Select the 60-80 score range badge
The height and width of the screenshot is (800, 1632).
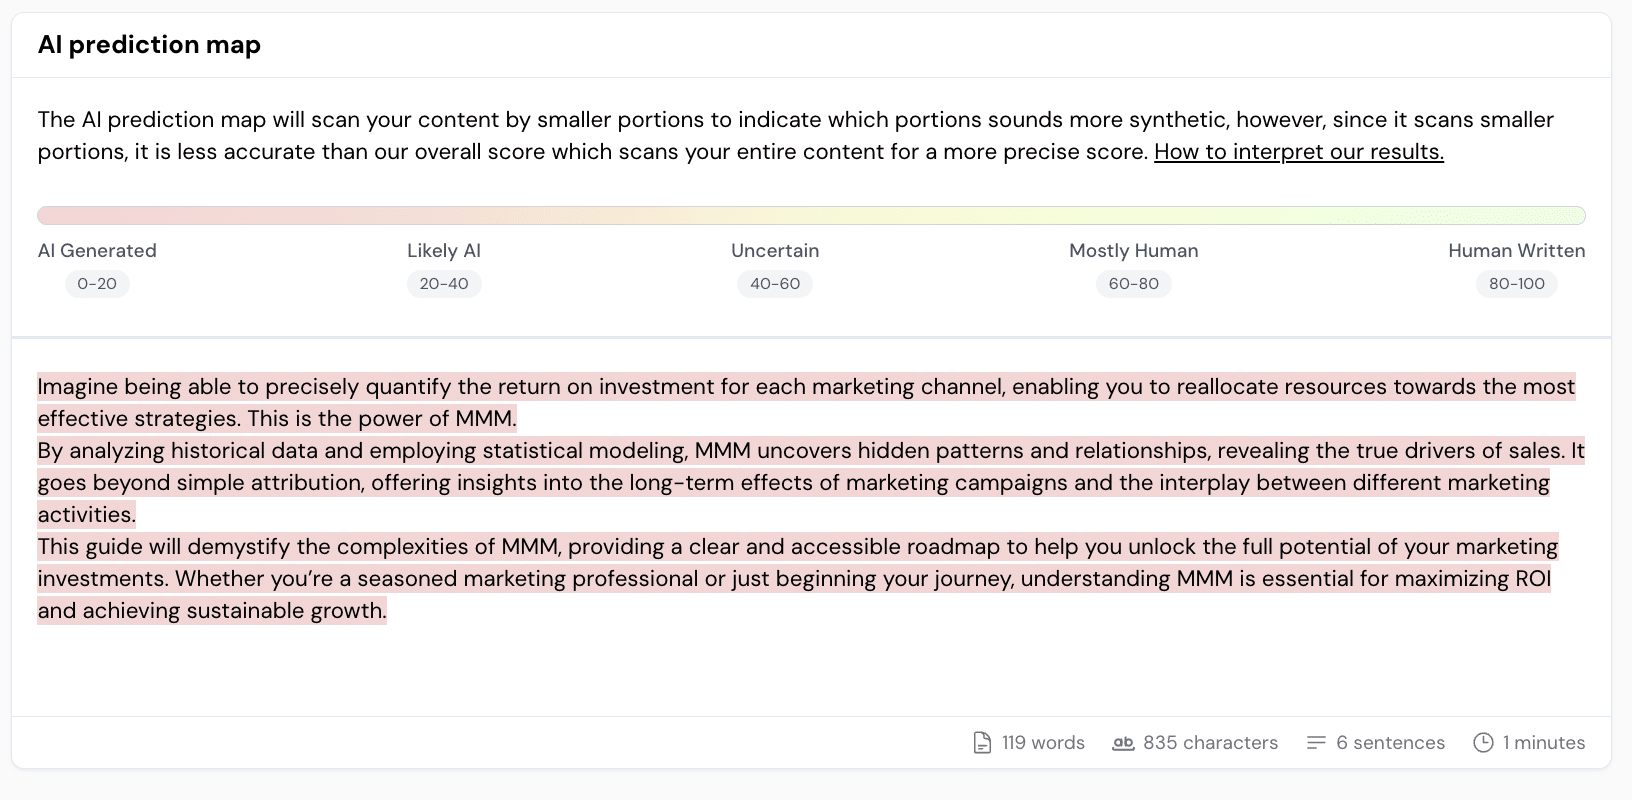[x=1134, y=284]
